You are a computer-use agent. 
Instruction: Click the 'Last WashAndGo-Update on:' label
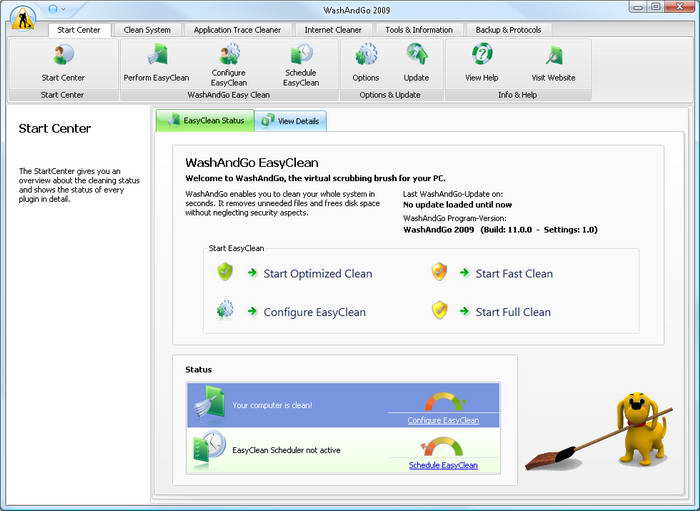(453, 194)
